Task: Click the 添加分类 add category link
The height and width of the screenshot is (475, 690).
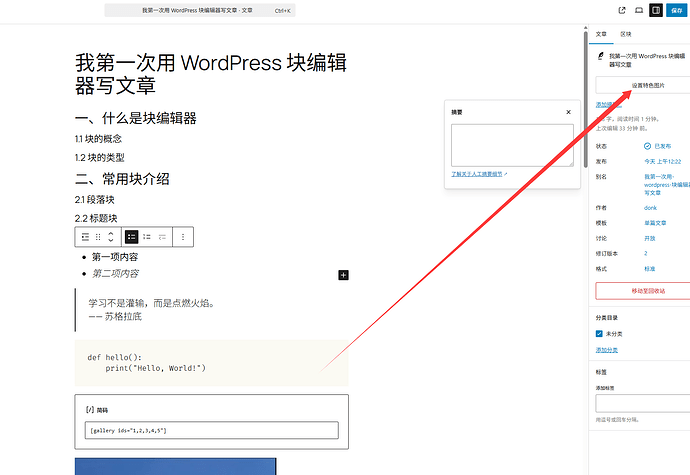Action: 607,350
